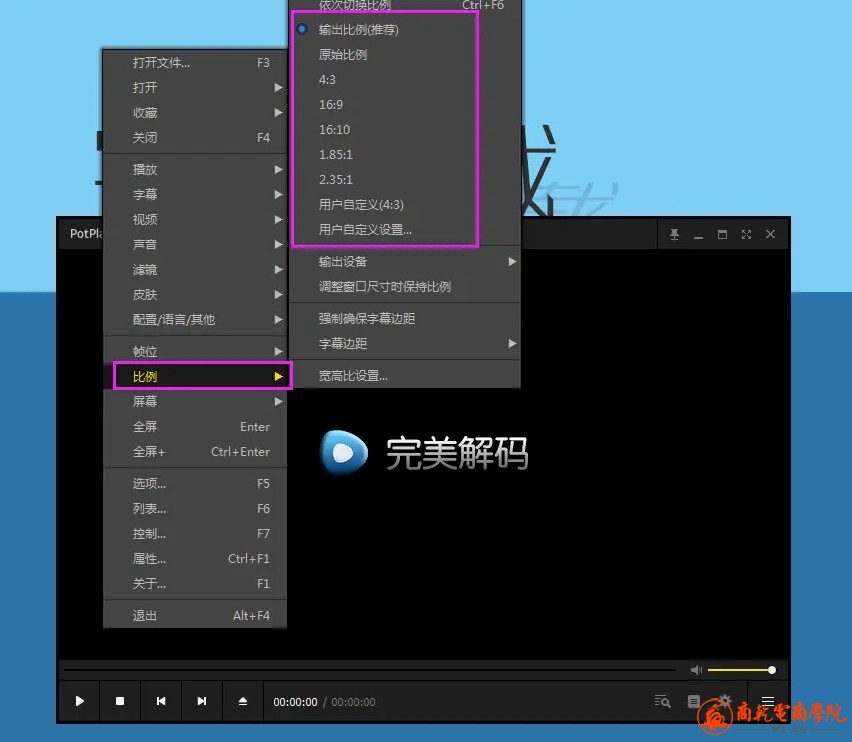The height and width of the screenshot is (742, 852).
Task: Click 打开文件... menu entry
Action: (x=161, y=63)
